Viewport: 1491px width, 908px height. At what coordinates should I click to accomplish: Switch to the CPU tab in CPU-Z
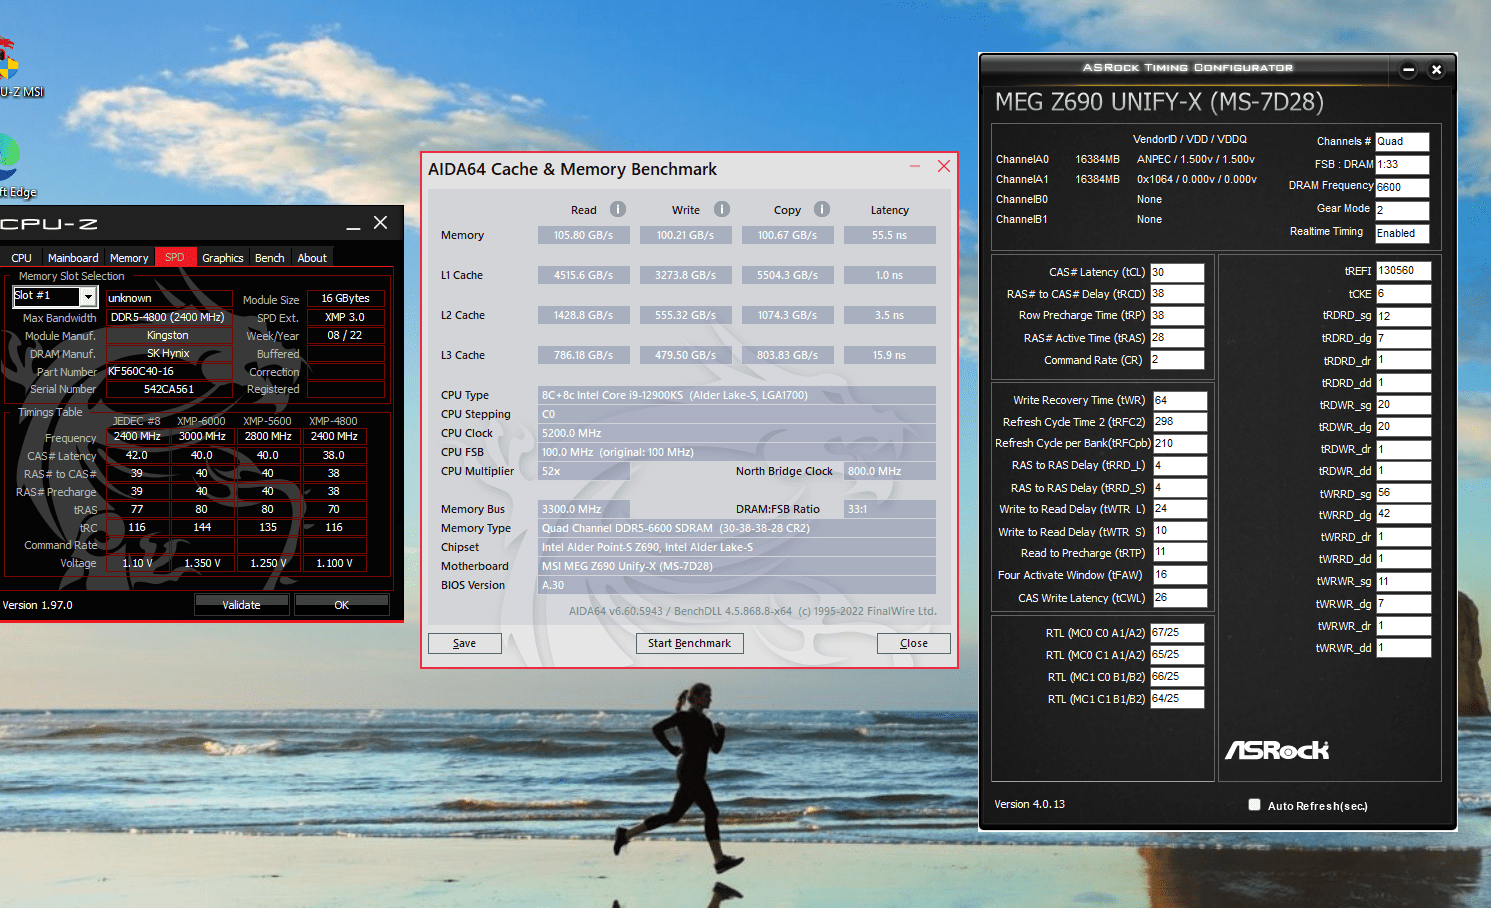tap(21, 258)
